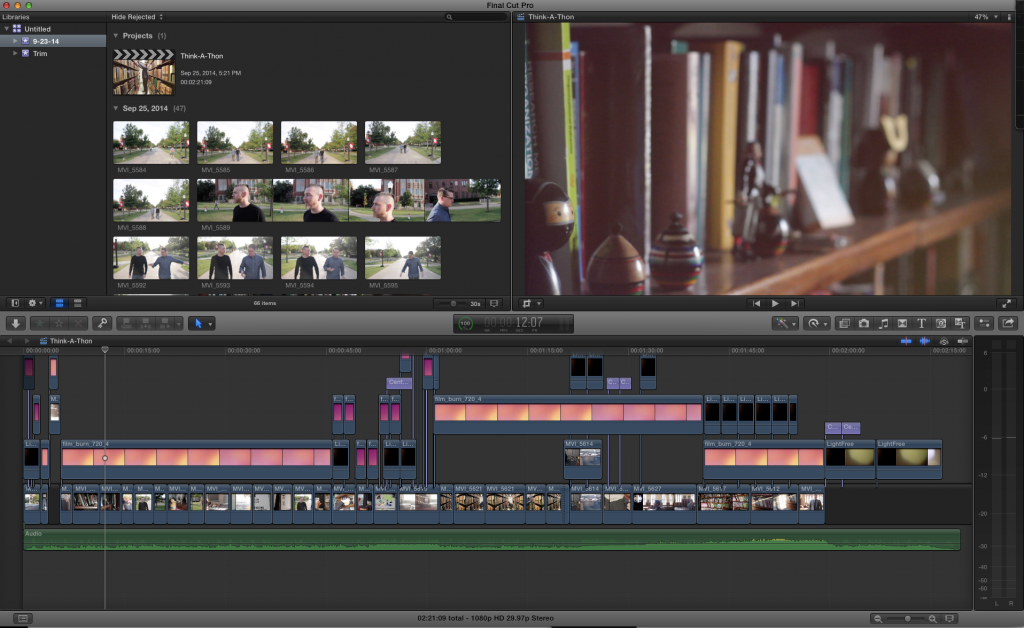This screenshot has width=1024, height=628.
Task: Open the browser gear action menu
Action: click(34, 303)
